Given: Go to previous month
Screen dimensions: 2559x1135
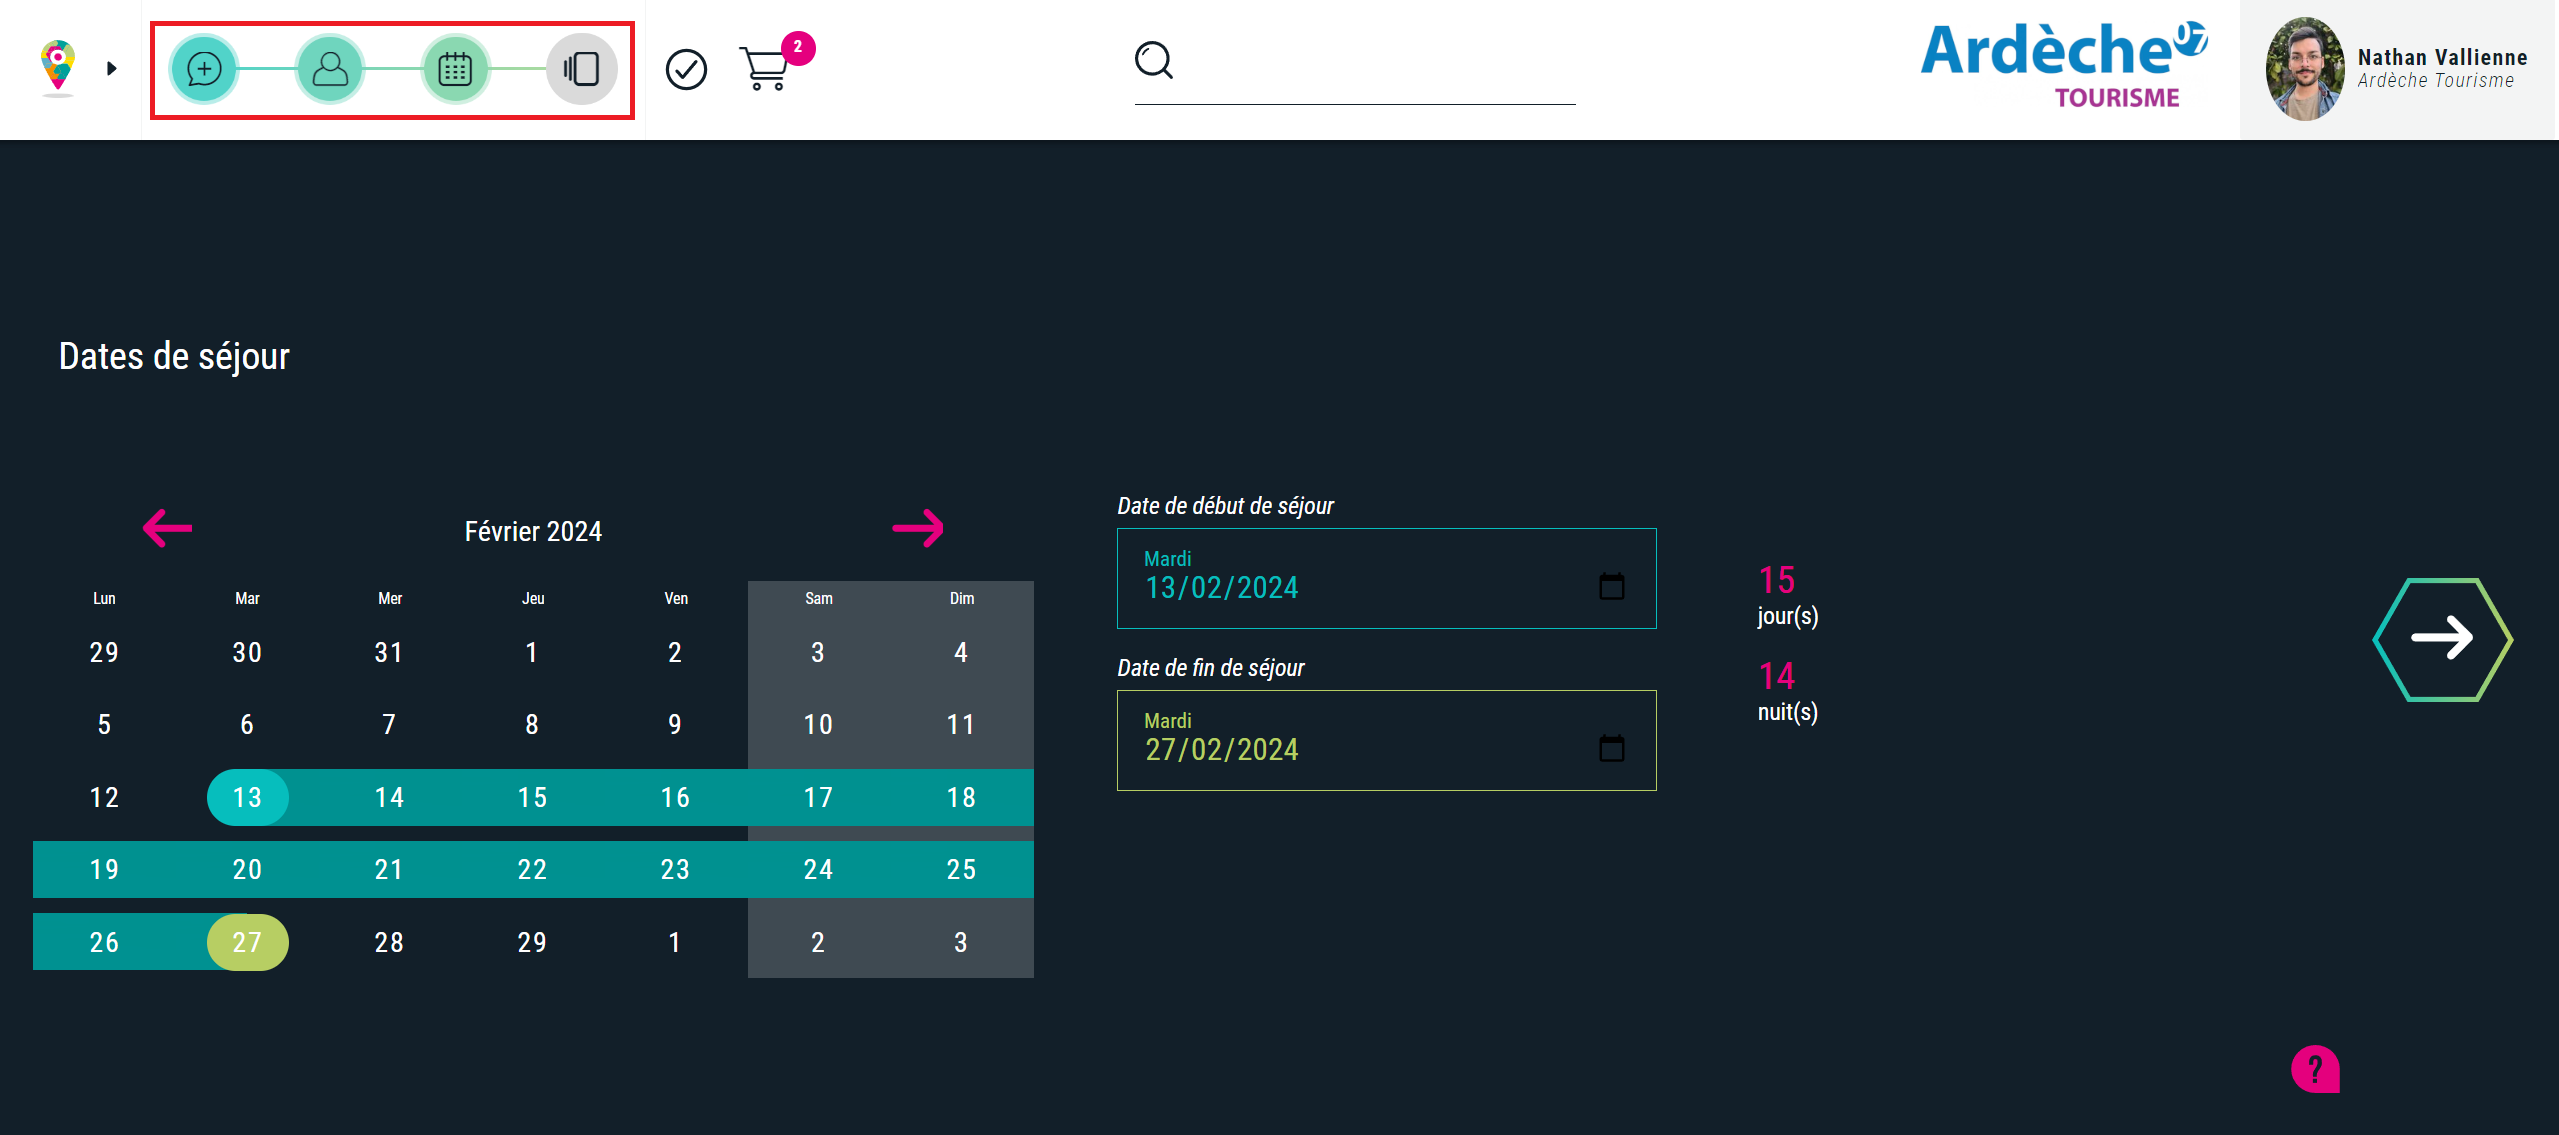Looking at the screenshot, I should (167, 528).
